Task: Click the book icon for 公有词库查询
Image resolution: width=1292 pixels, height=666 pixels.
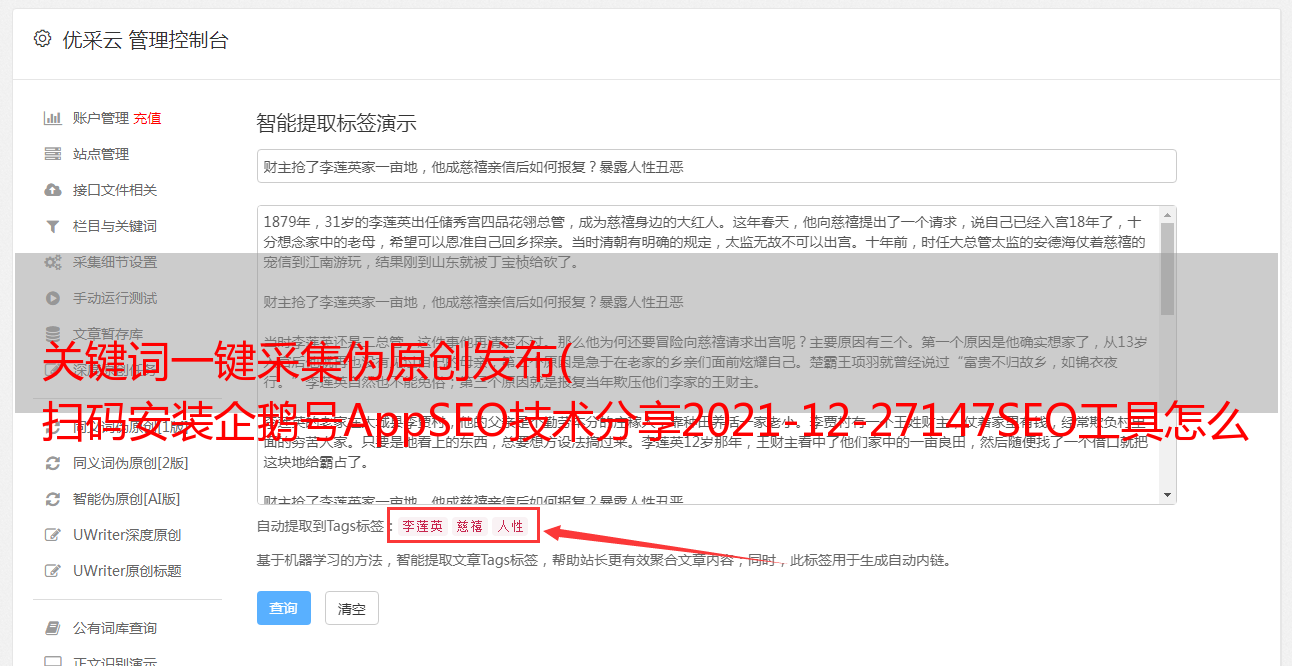Action: click(52, 628)
